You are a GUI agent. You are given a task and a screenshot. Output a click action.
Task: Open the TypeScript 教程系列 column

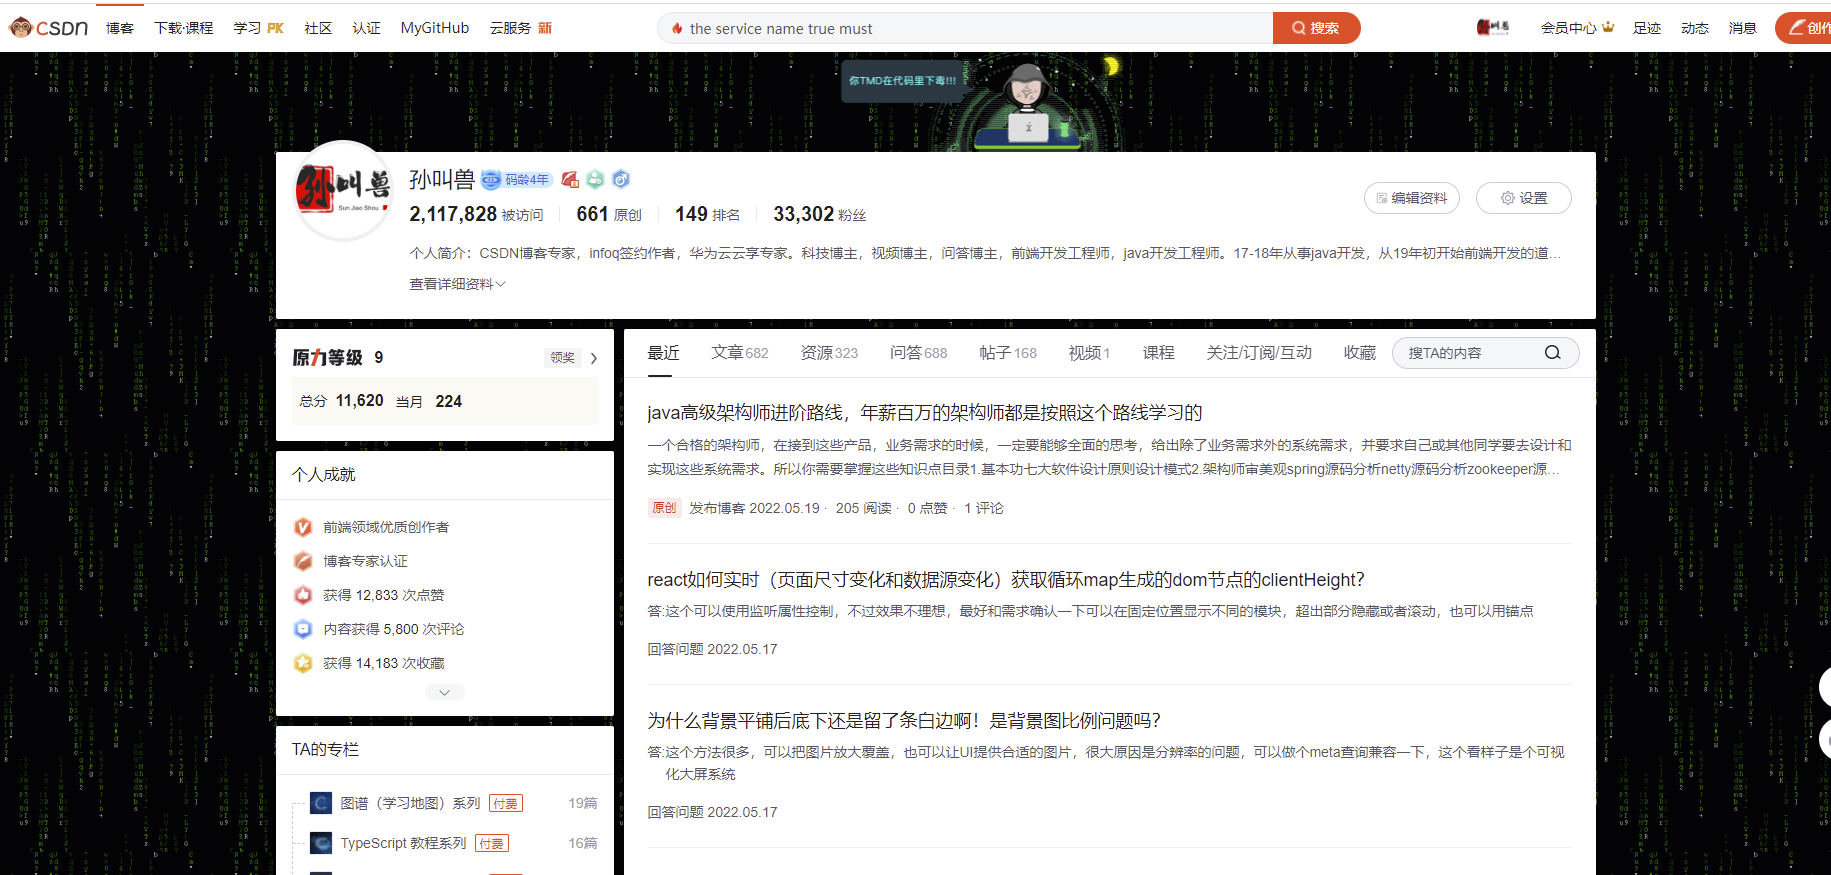[403, 843]
